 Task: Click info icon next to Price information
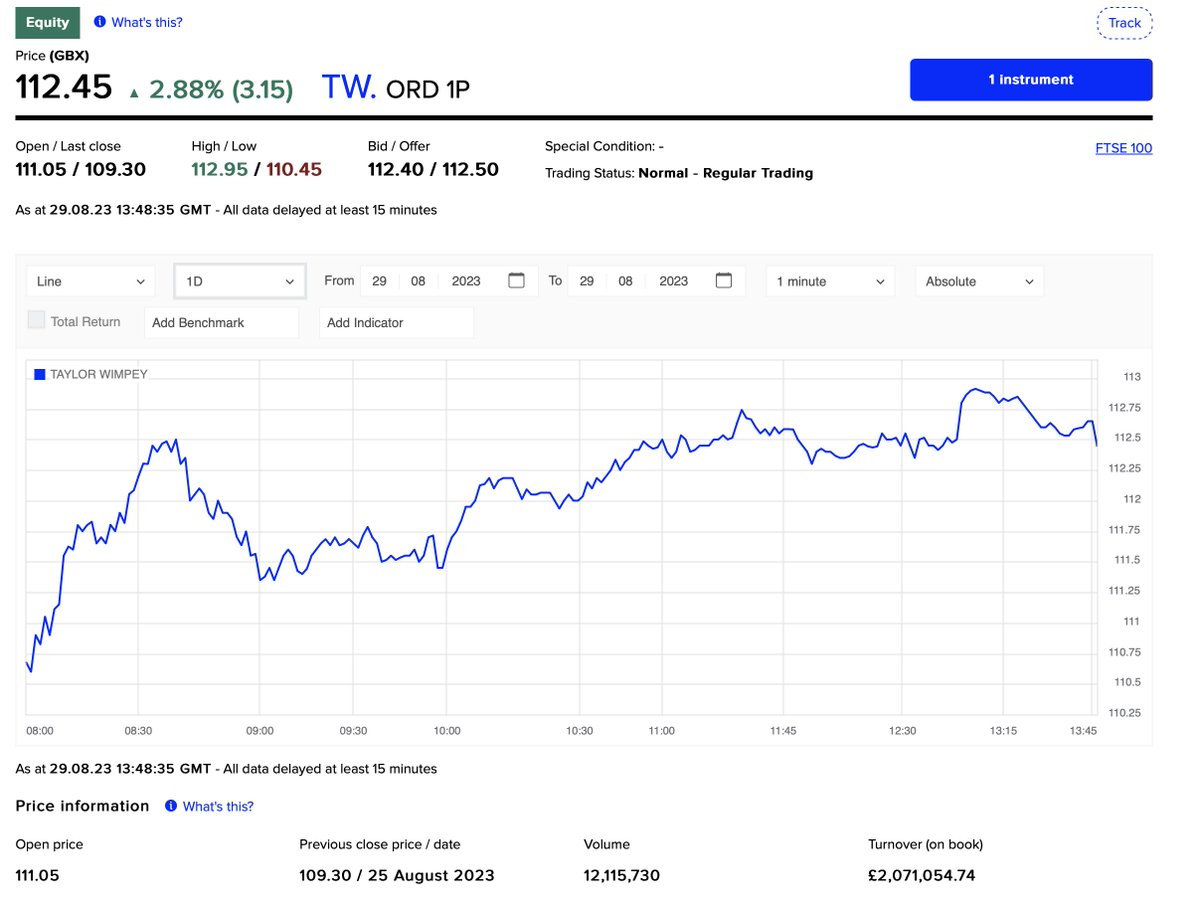pos(171,806)
